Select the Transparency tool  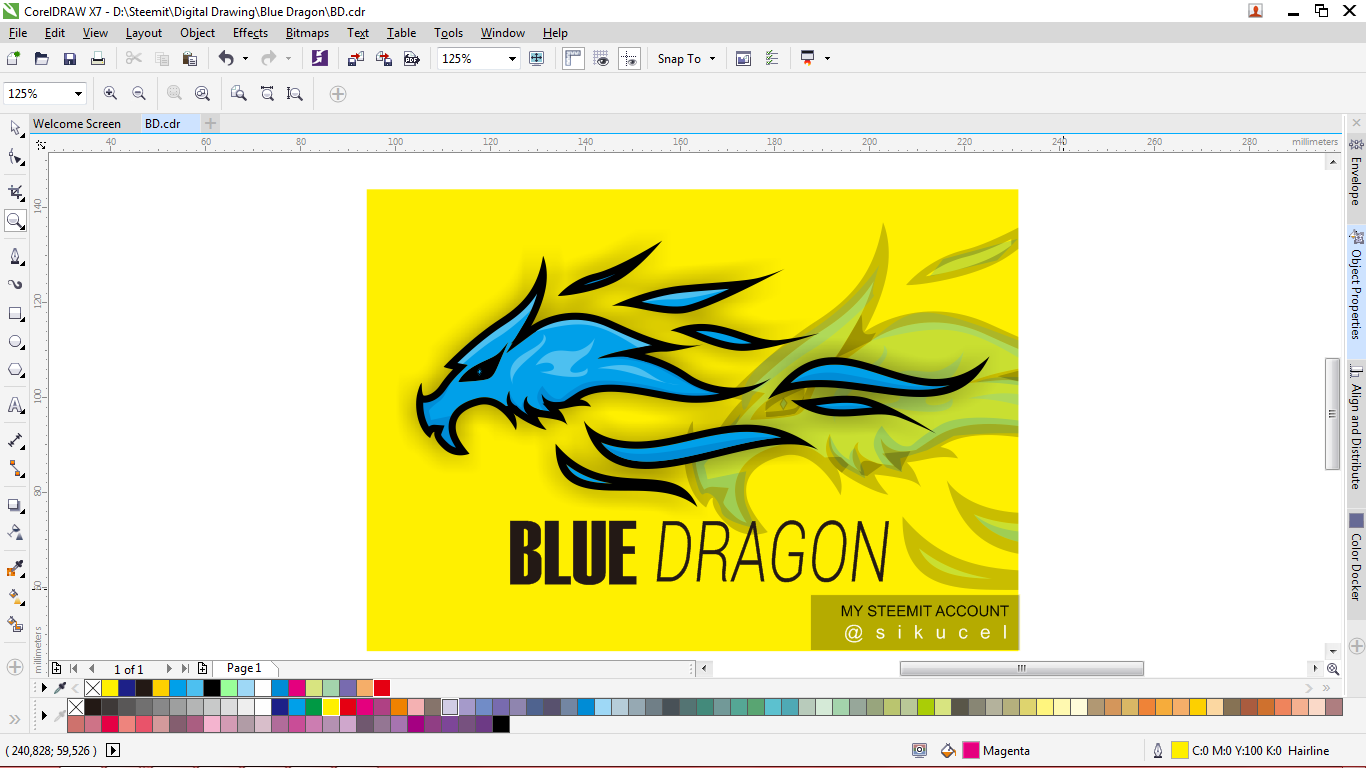pyautogui.click(x=15, y=532)
